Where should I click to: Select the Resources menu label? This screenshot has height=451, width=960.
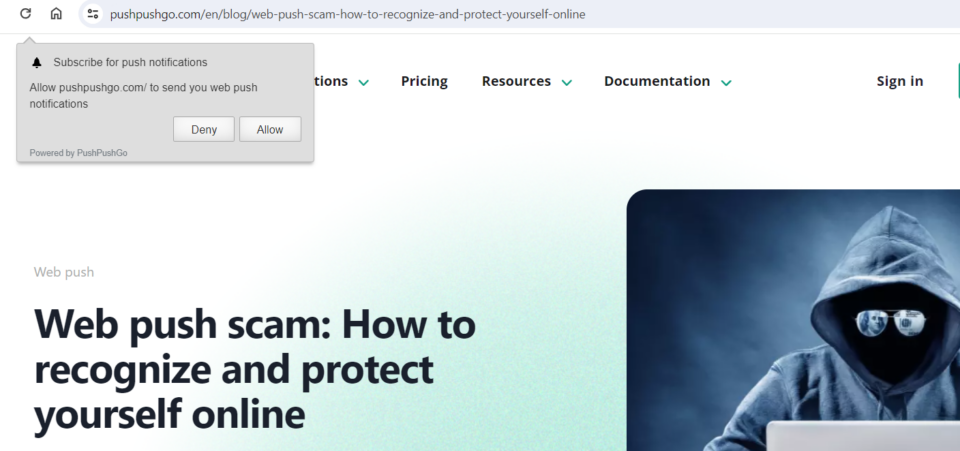516,81
